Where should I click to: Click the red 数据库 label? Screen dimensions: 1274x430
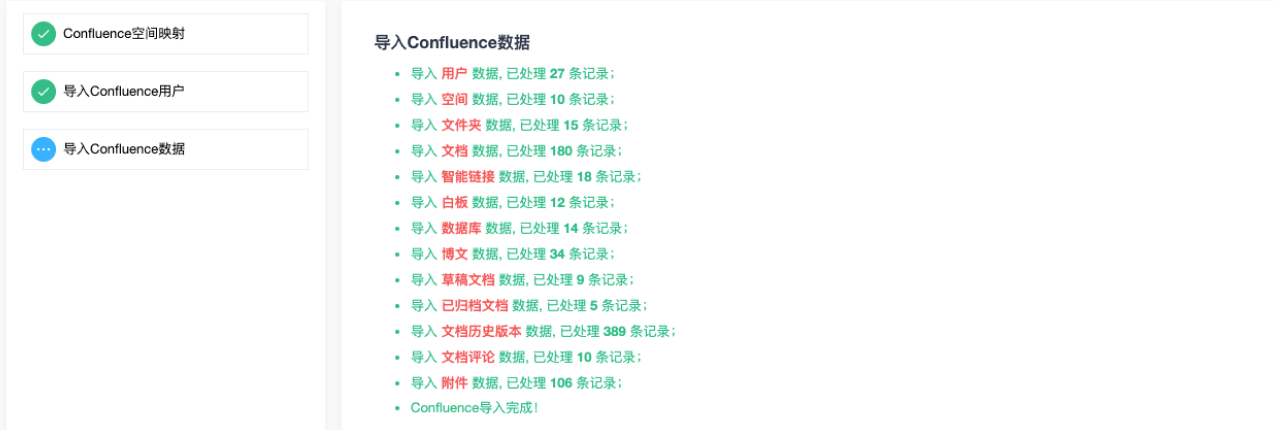pos(461,228)
